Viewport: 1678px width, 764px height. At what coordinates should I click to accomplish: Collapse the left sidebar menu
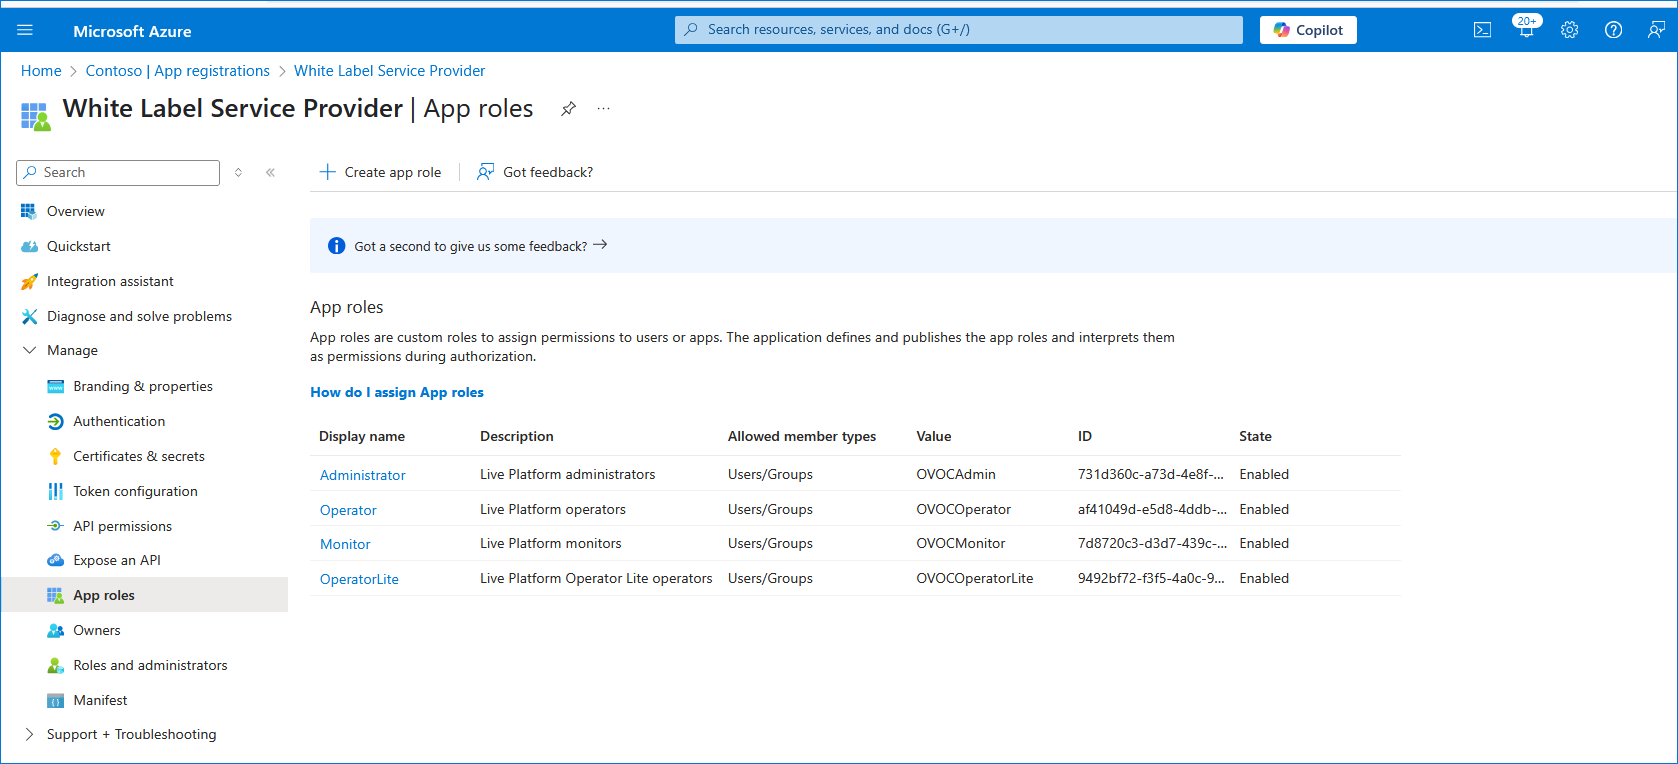tap(270, 173)
